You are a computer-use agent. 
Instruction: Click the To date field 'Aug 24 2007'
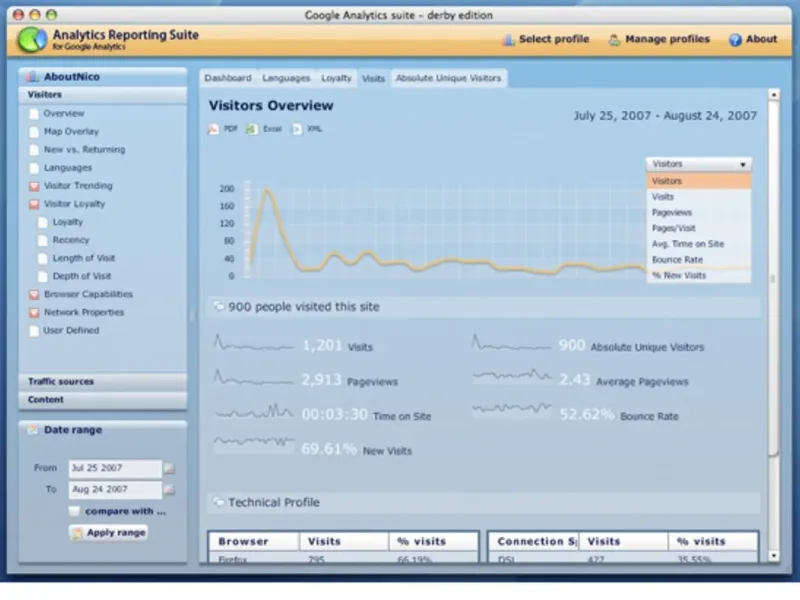pos(115,490)
